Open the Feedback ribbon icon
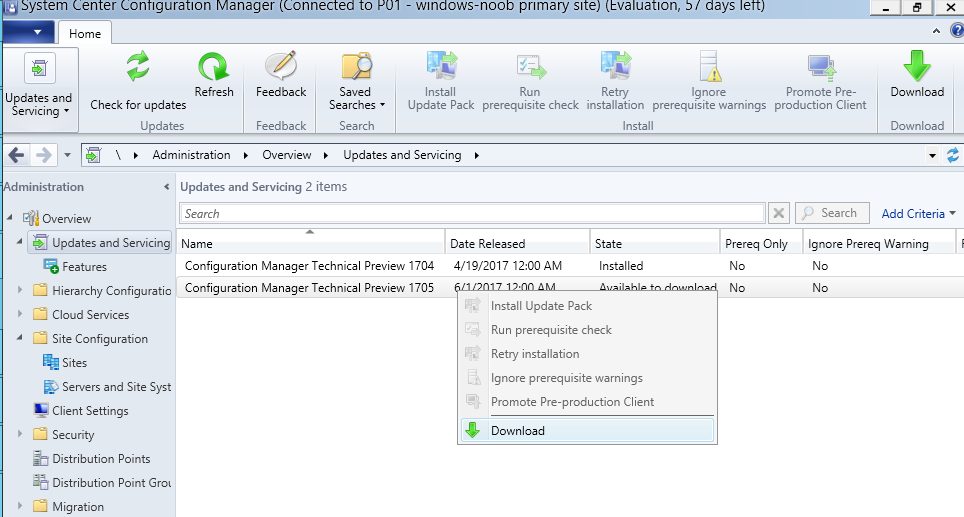Image resolution: width=964 pixels, height=517 pixels. (281, 66)
